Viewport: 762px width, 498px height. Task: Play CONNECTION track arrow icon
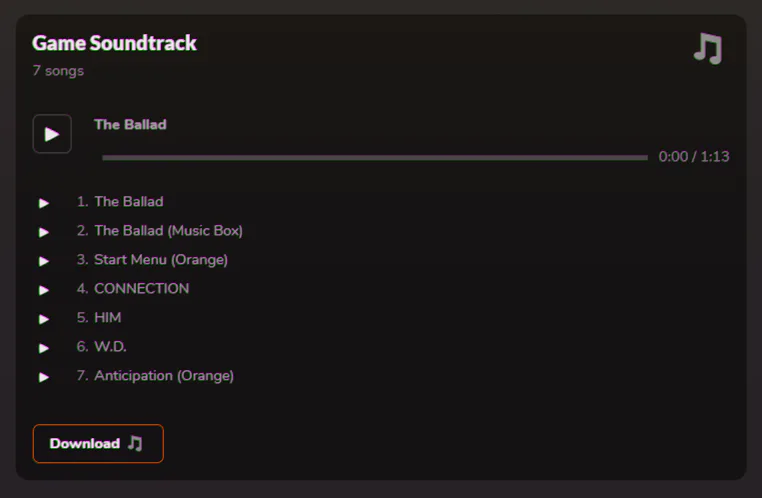(44, 290)
